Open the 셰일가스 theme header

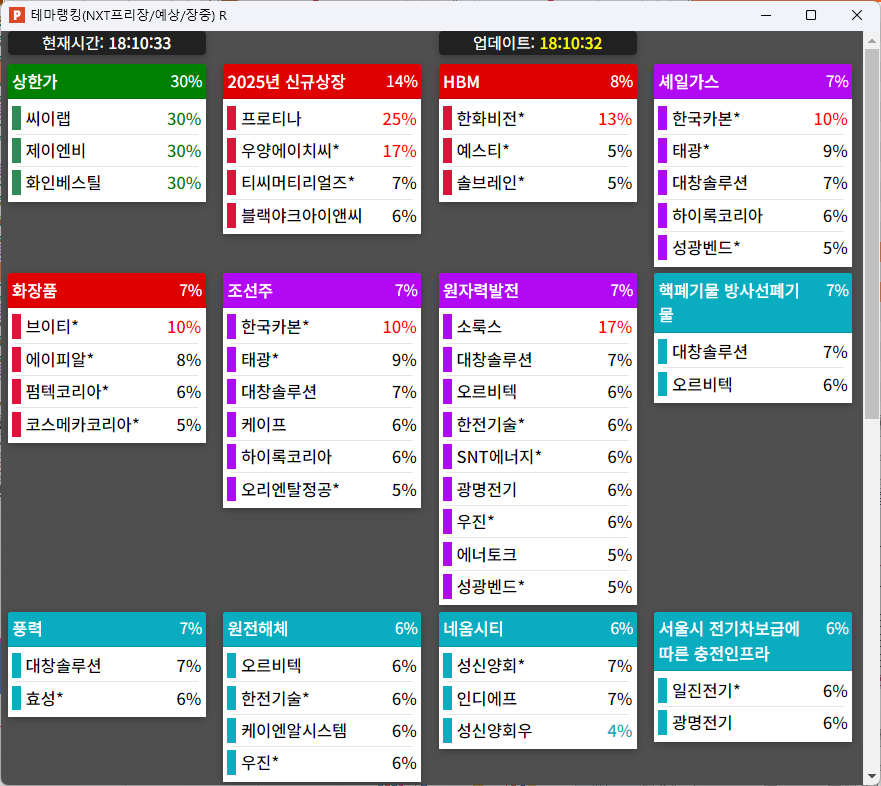click(753, 82)
